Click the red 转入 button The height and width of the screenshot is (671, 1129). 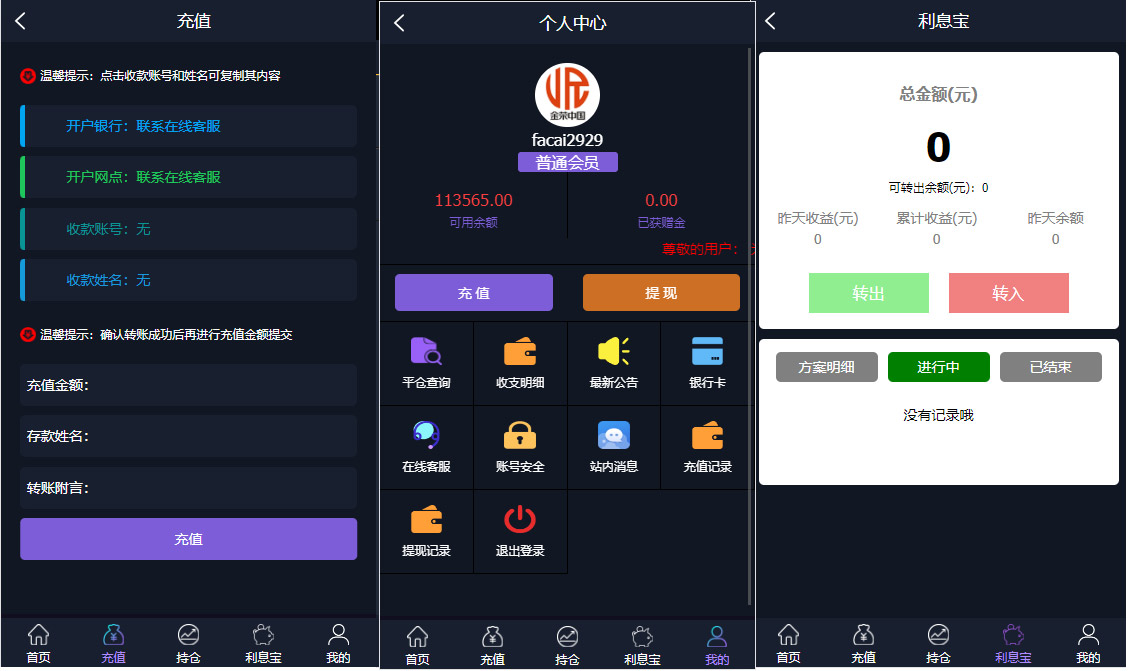point(1008,293)
